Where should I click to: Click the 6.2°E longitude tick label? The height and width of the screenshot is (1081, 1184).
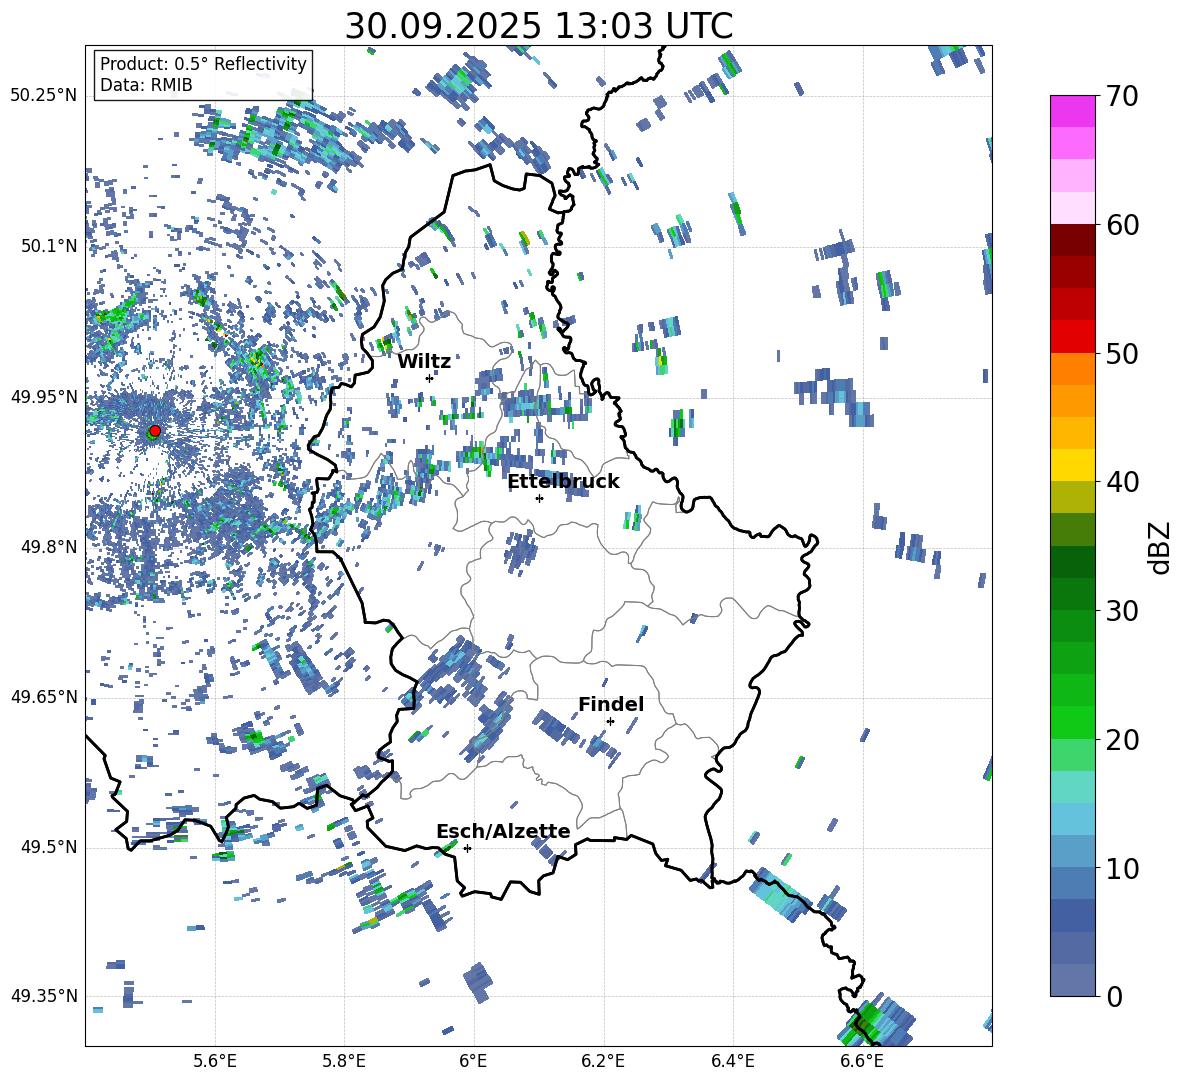click(x=603, y=1059)
